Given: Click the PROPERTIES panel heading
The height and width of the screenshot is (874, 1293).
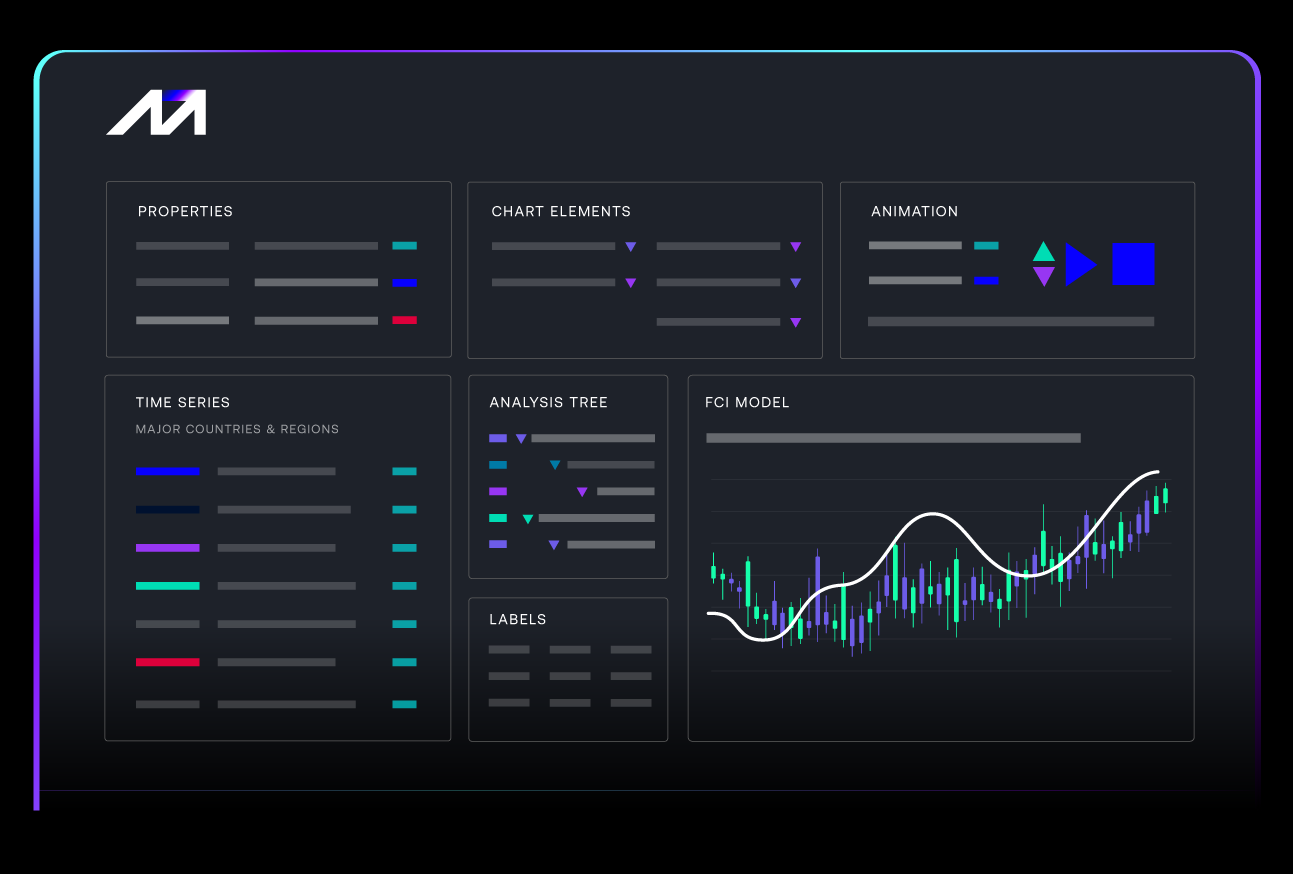Looking at the screenshot, I should coord(185,211).
